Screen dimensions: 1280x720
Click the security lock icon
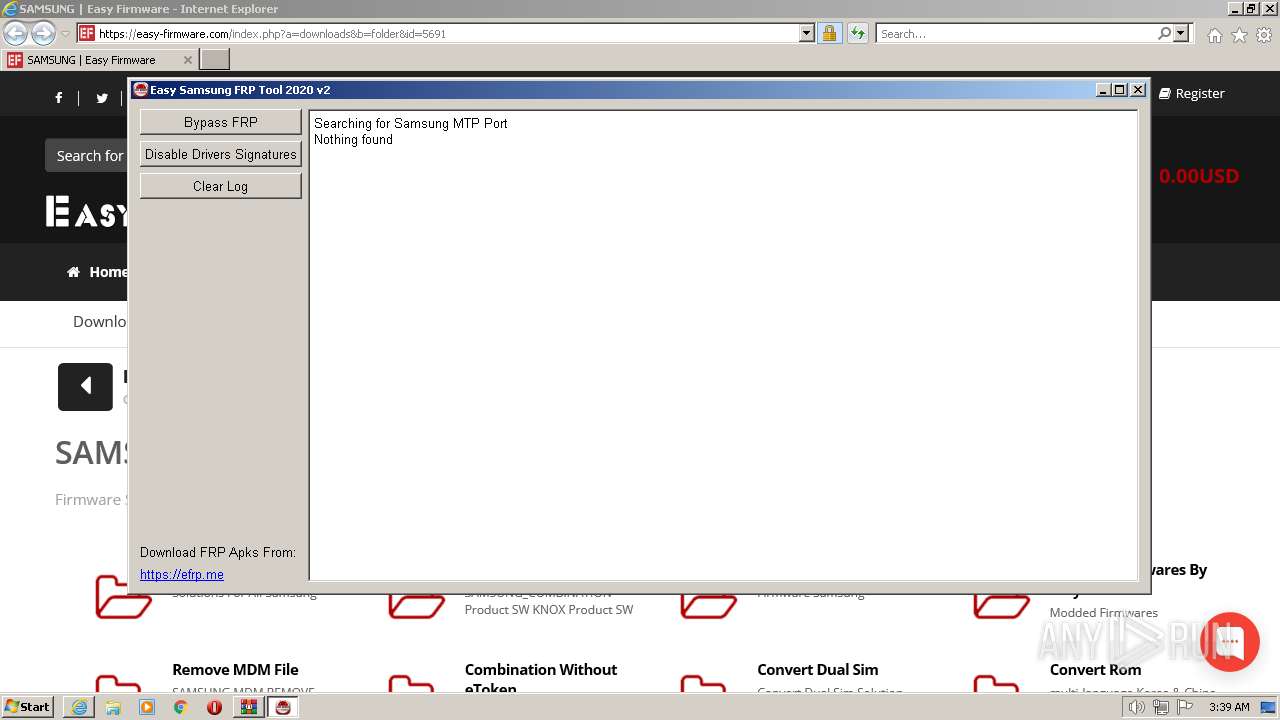829,33
